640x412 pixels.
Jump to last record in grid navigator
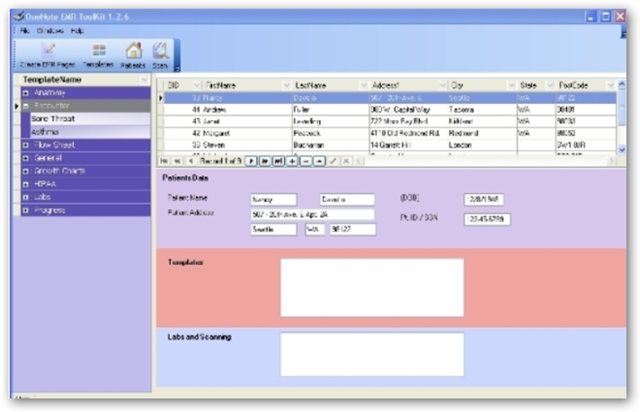[278, 160]
